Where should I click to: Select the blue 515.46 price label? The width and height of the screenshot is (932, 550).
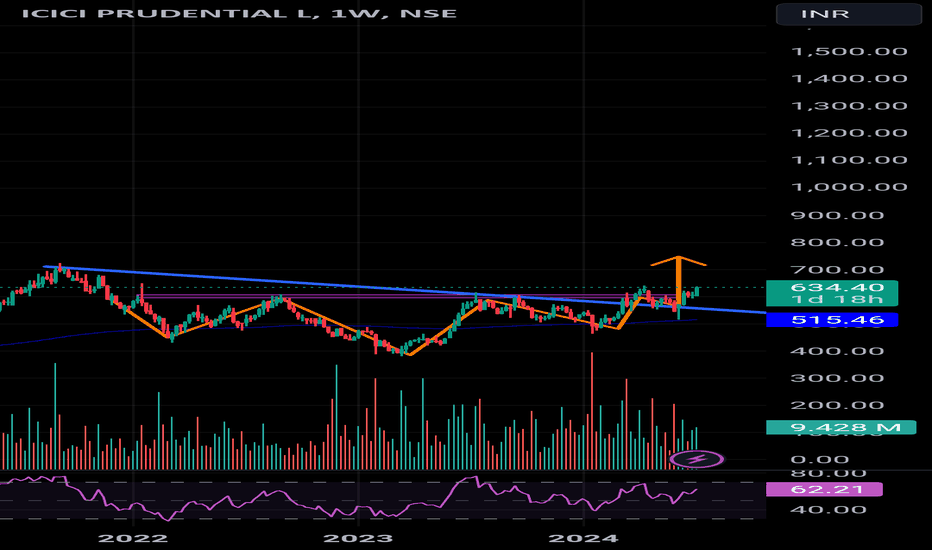pyautogui.click(x=832, y=320)
